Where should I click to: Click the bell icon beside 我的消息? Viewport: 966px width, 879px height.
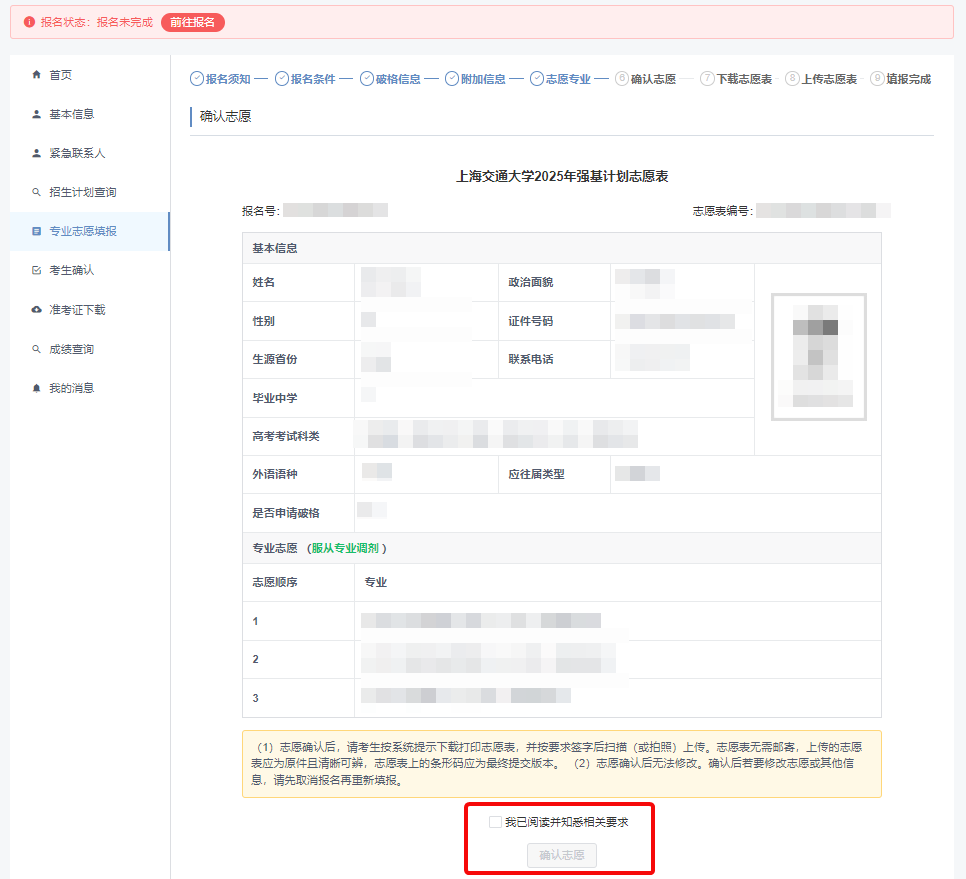pos(36,388)
